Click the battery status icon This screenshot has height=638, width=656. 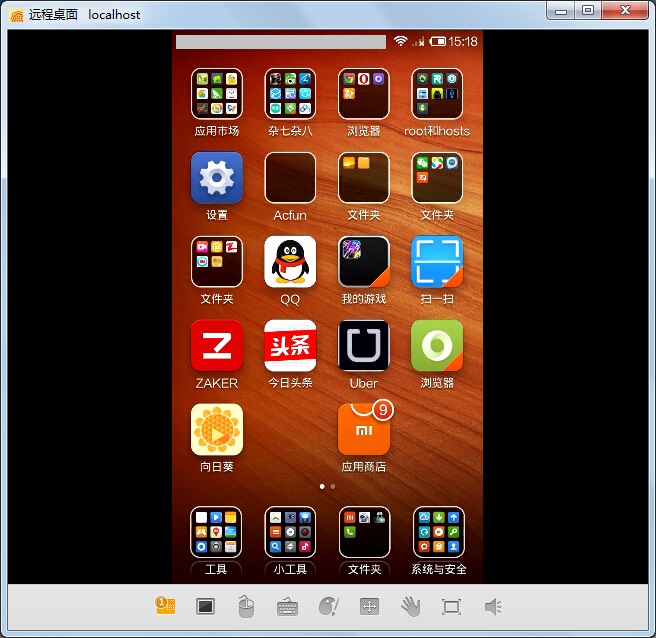(x=438, y=41)
